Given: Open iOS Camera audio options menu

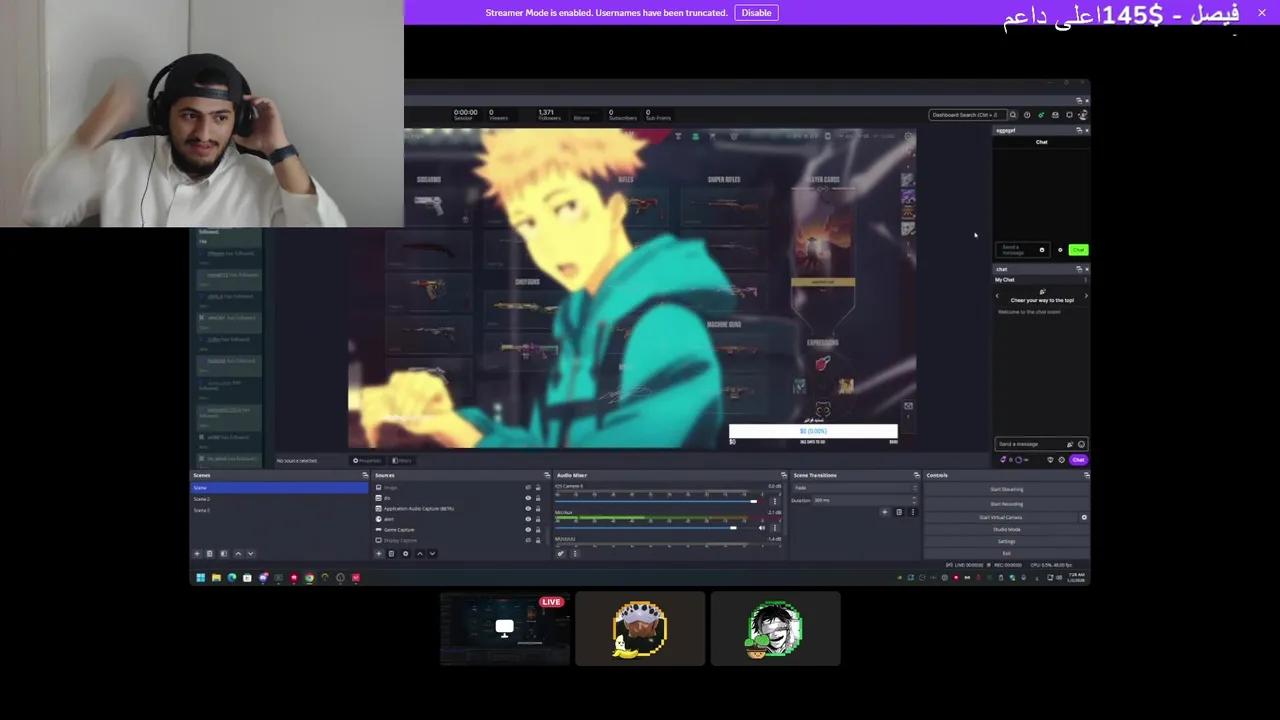Looking at the screenshot, I should coord(775,501).
